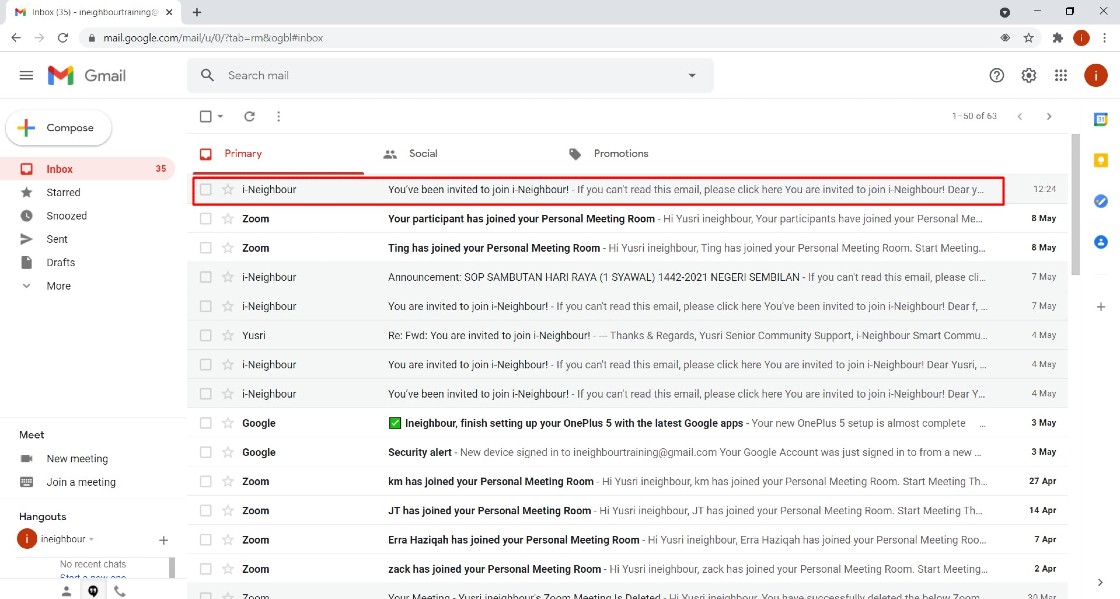Go to older messages page
The image size is (1120, 599).
pyautogui.click(x=1049, y=116)
